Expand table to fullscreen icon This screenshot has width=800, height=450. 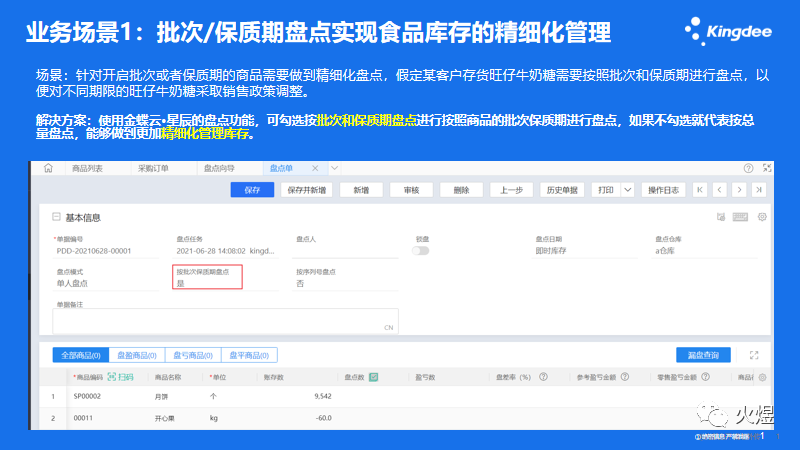pyautogui.click(x=754, y=355)
